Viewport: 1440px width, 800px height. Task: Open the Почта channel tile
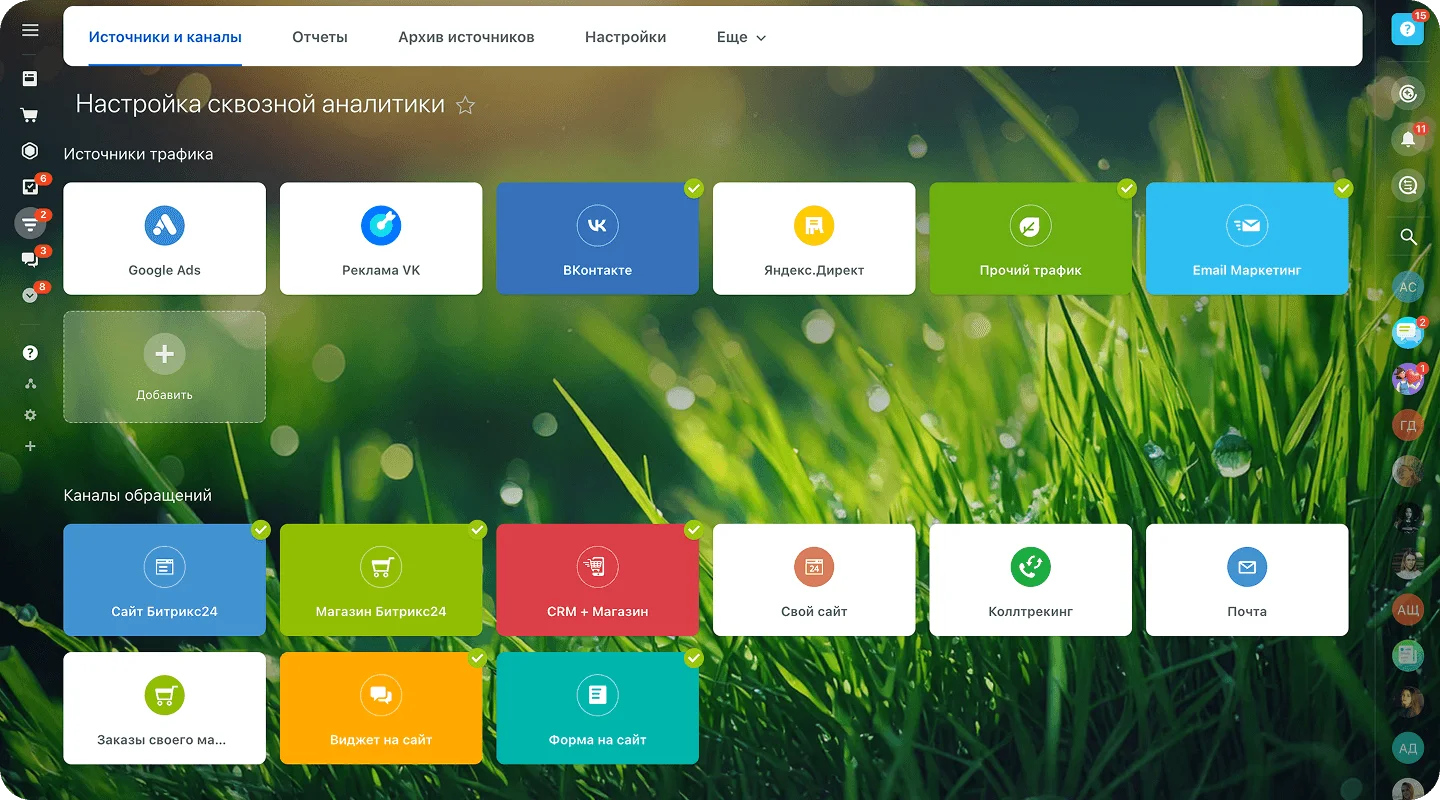1246,580
